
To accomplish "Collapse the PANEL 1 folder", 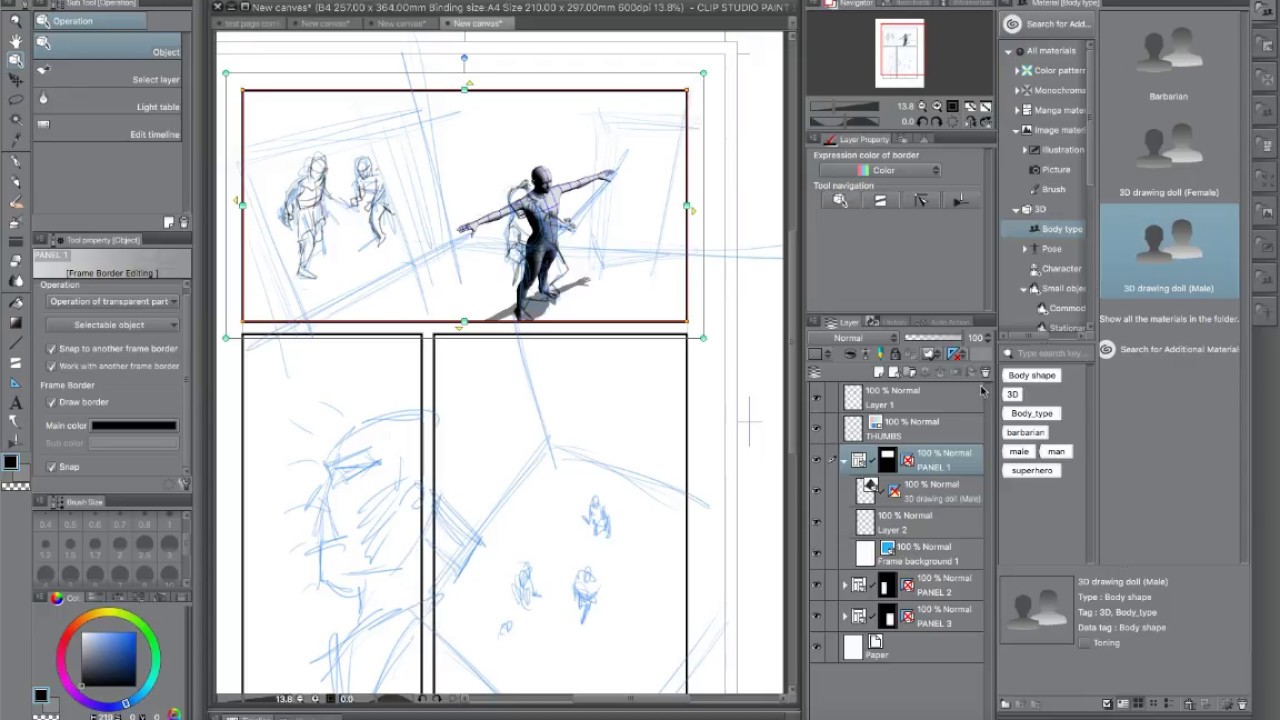I will pyautogui.click(x=844, y=461).
